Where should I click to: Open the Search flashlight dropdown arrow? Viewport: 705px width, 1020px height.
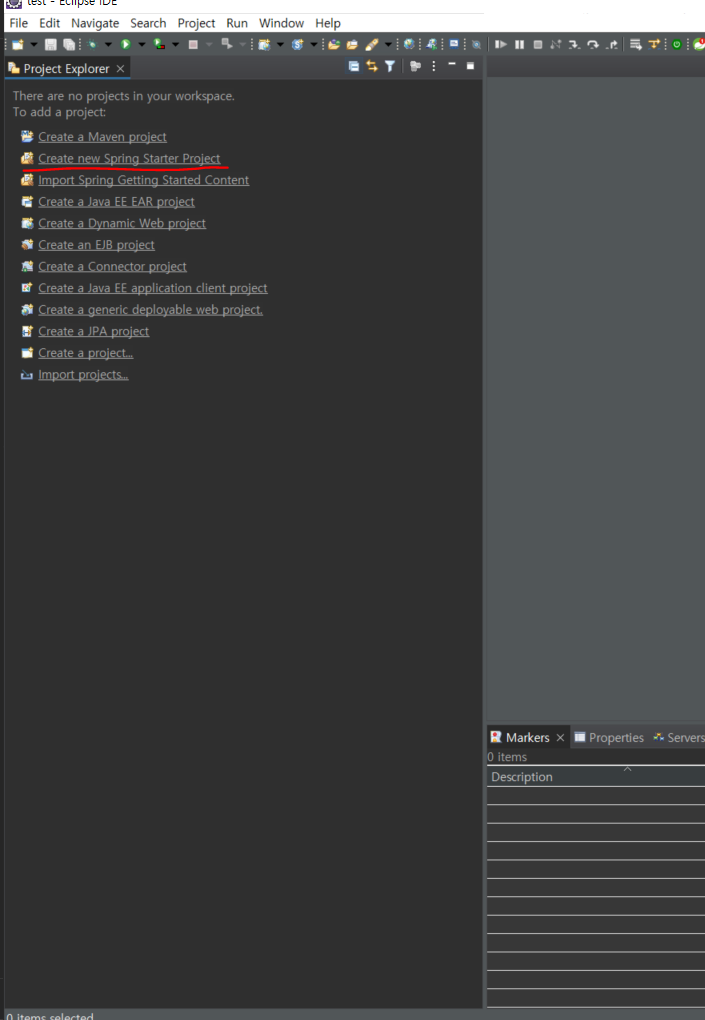pos(388,44)
